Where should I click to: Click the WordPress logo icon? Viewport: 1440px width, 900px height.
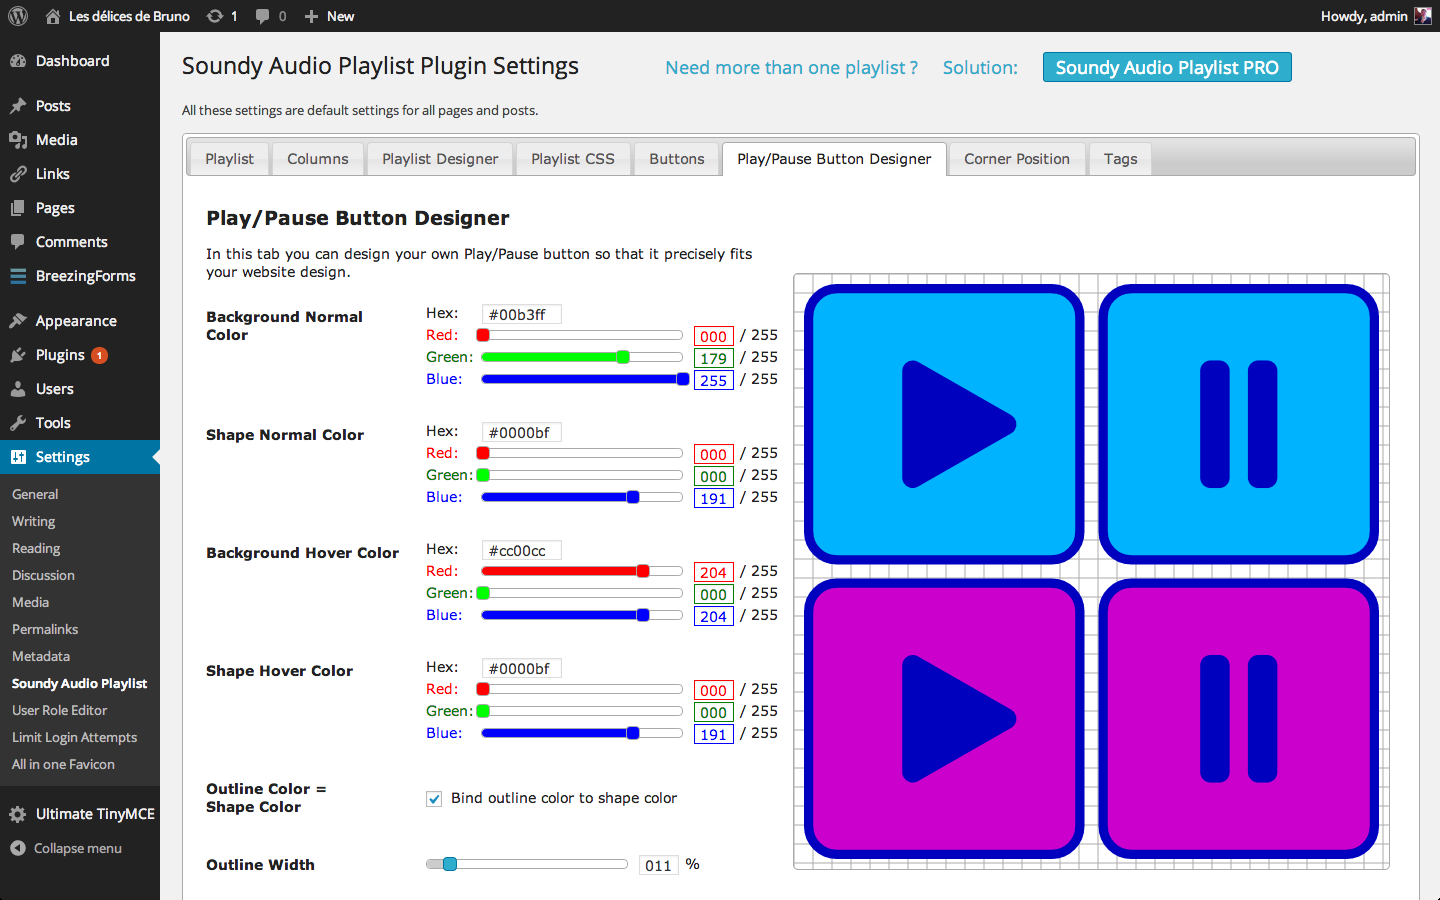18,16
